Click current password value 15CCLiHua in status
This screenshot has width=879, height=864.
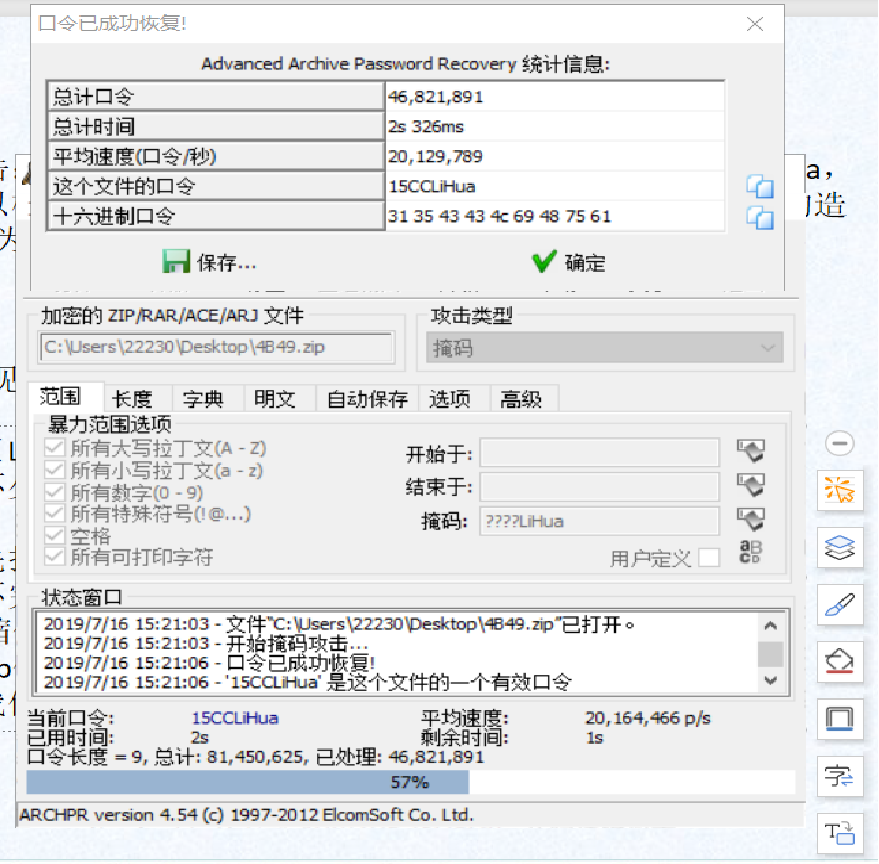point(235,718)
